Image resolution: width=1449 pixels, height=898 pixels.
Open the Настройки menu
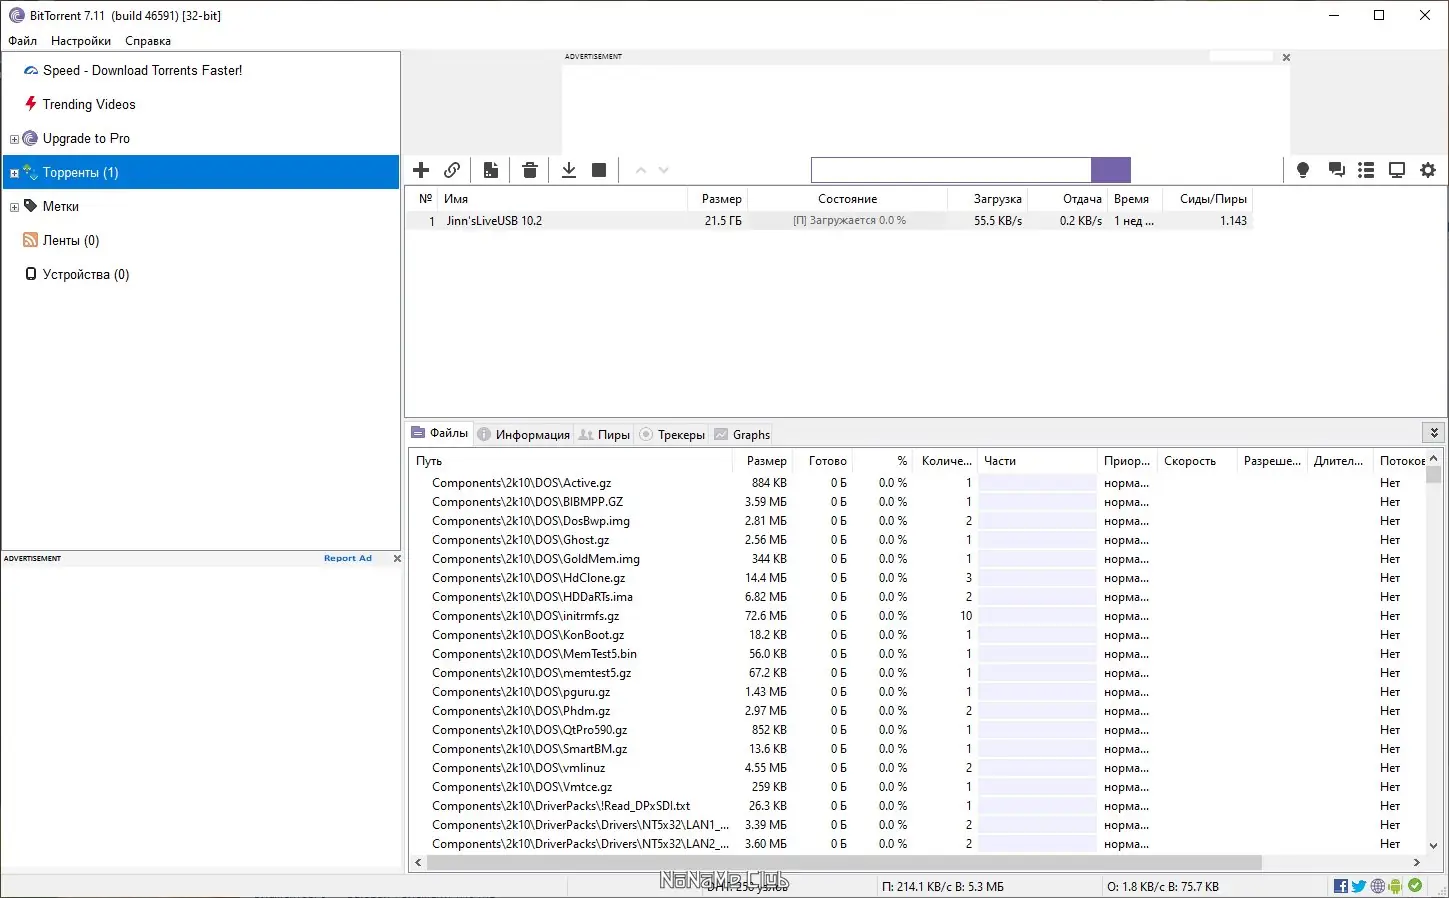tap(81, 41)
